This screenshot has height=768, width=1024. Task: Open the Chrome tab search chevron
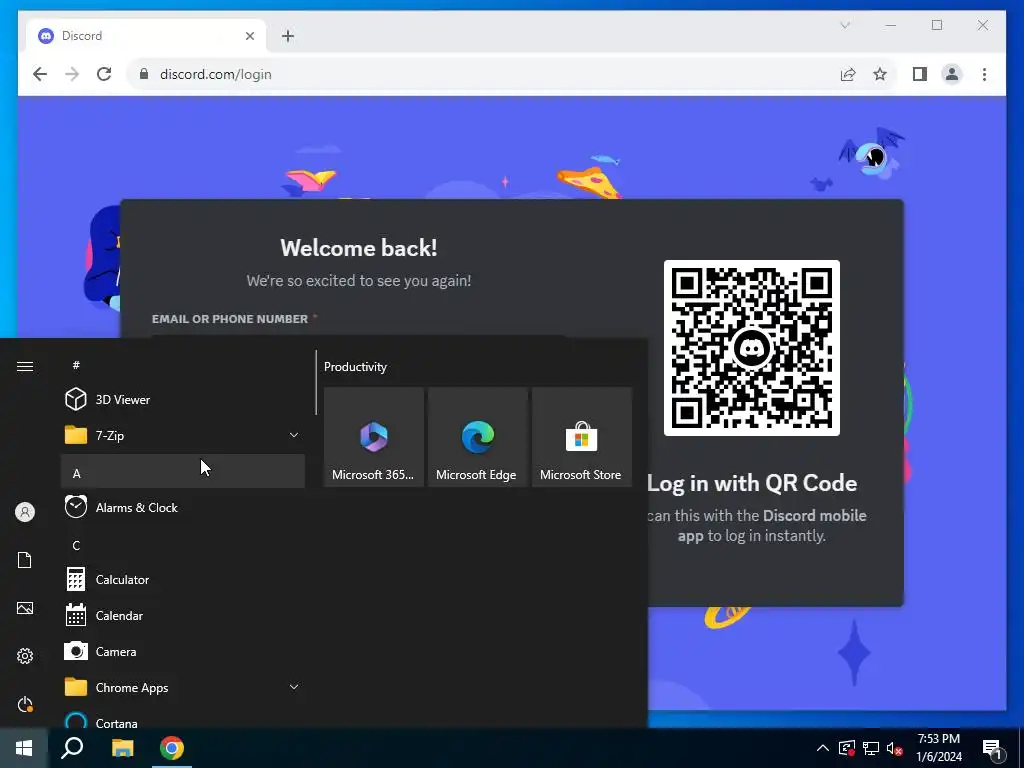tap(845, 25)
